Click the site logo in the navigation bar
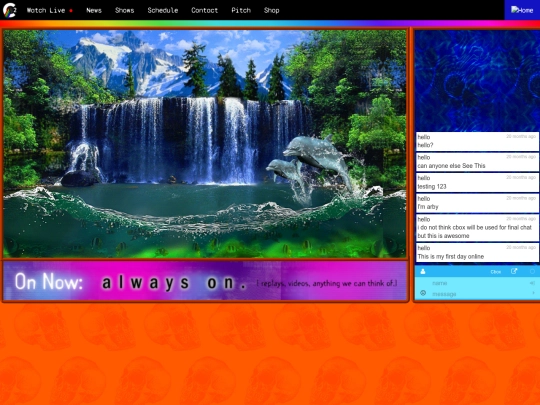Screen dimensions: 540x405 (x=10, y=10)
